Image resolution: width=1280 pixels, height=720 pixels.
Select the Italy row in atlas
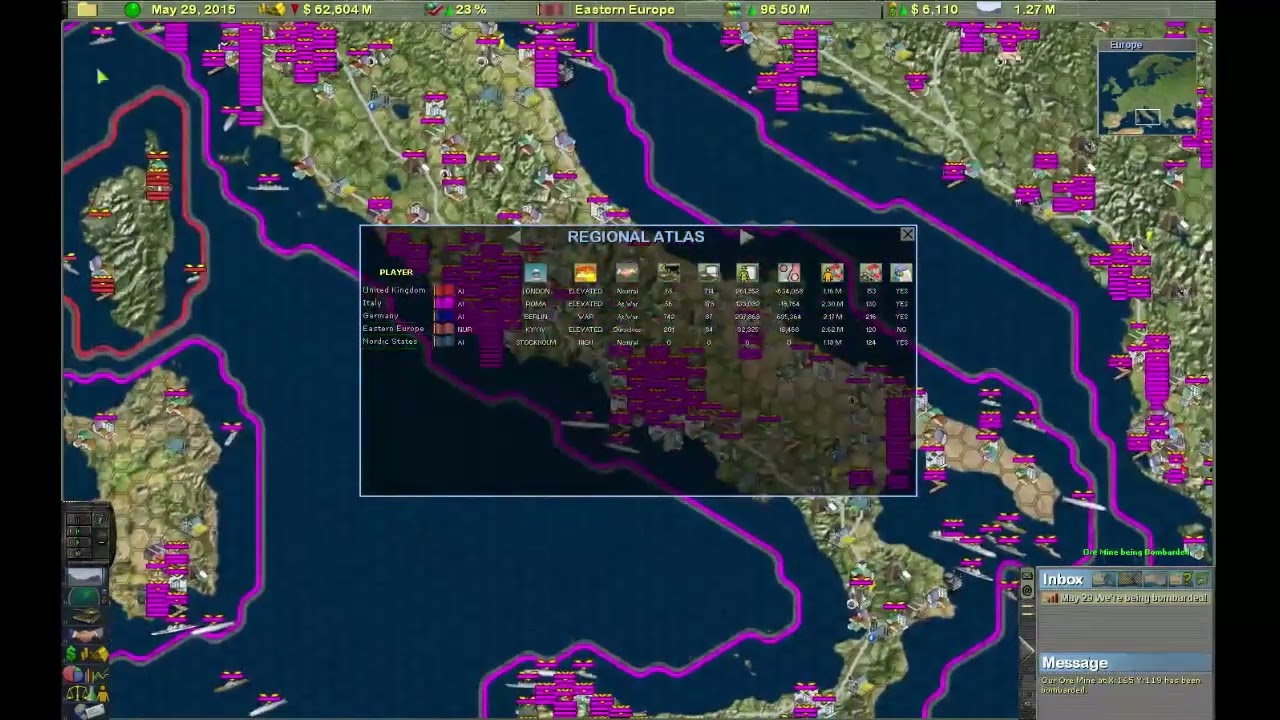(x=637, y=303)
